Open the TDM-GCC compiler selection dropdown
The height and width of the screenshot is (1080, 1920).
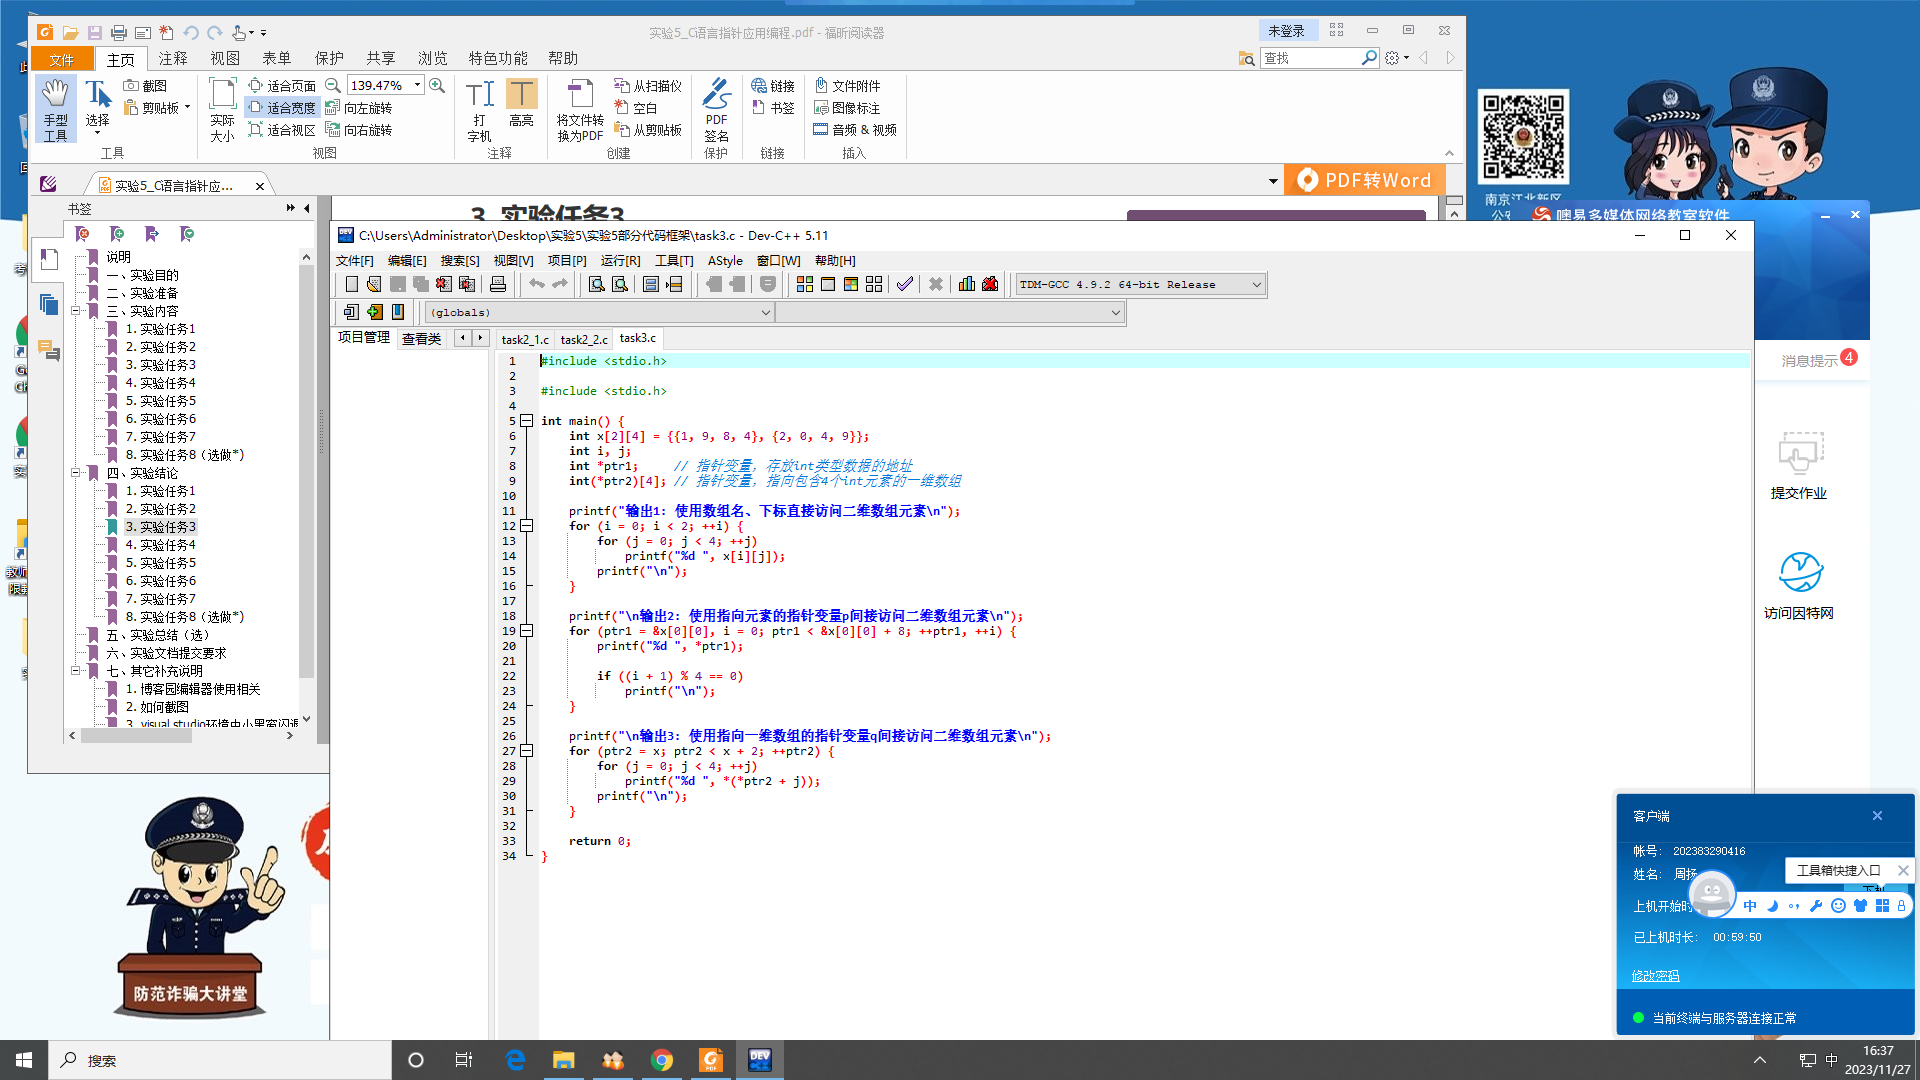(1256, 285)
